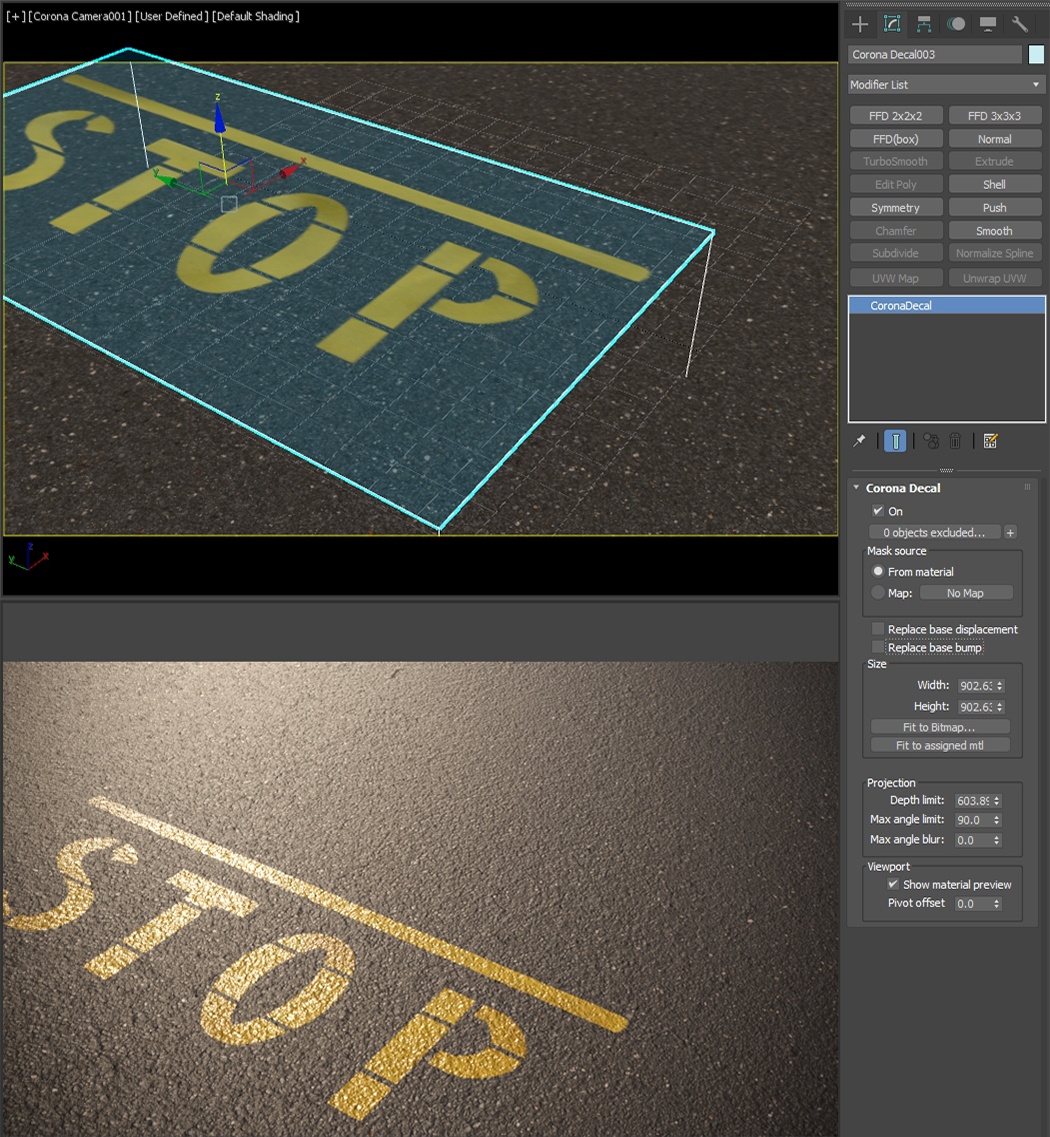Image resolution: width=1050 pixels, height=1137 pixels.
Task: Click the Max angle limit spinner
Action: 997,820
